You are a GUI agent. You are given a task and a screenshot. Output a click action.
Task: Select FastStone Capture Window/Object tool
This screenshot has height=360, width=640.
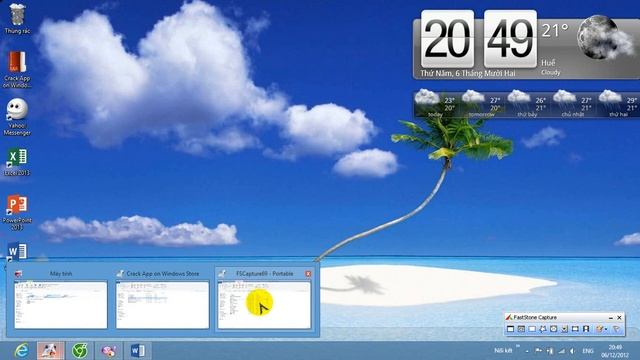(x=521, y=329)
